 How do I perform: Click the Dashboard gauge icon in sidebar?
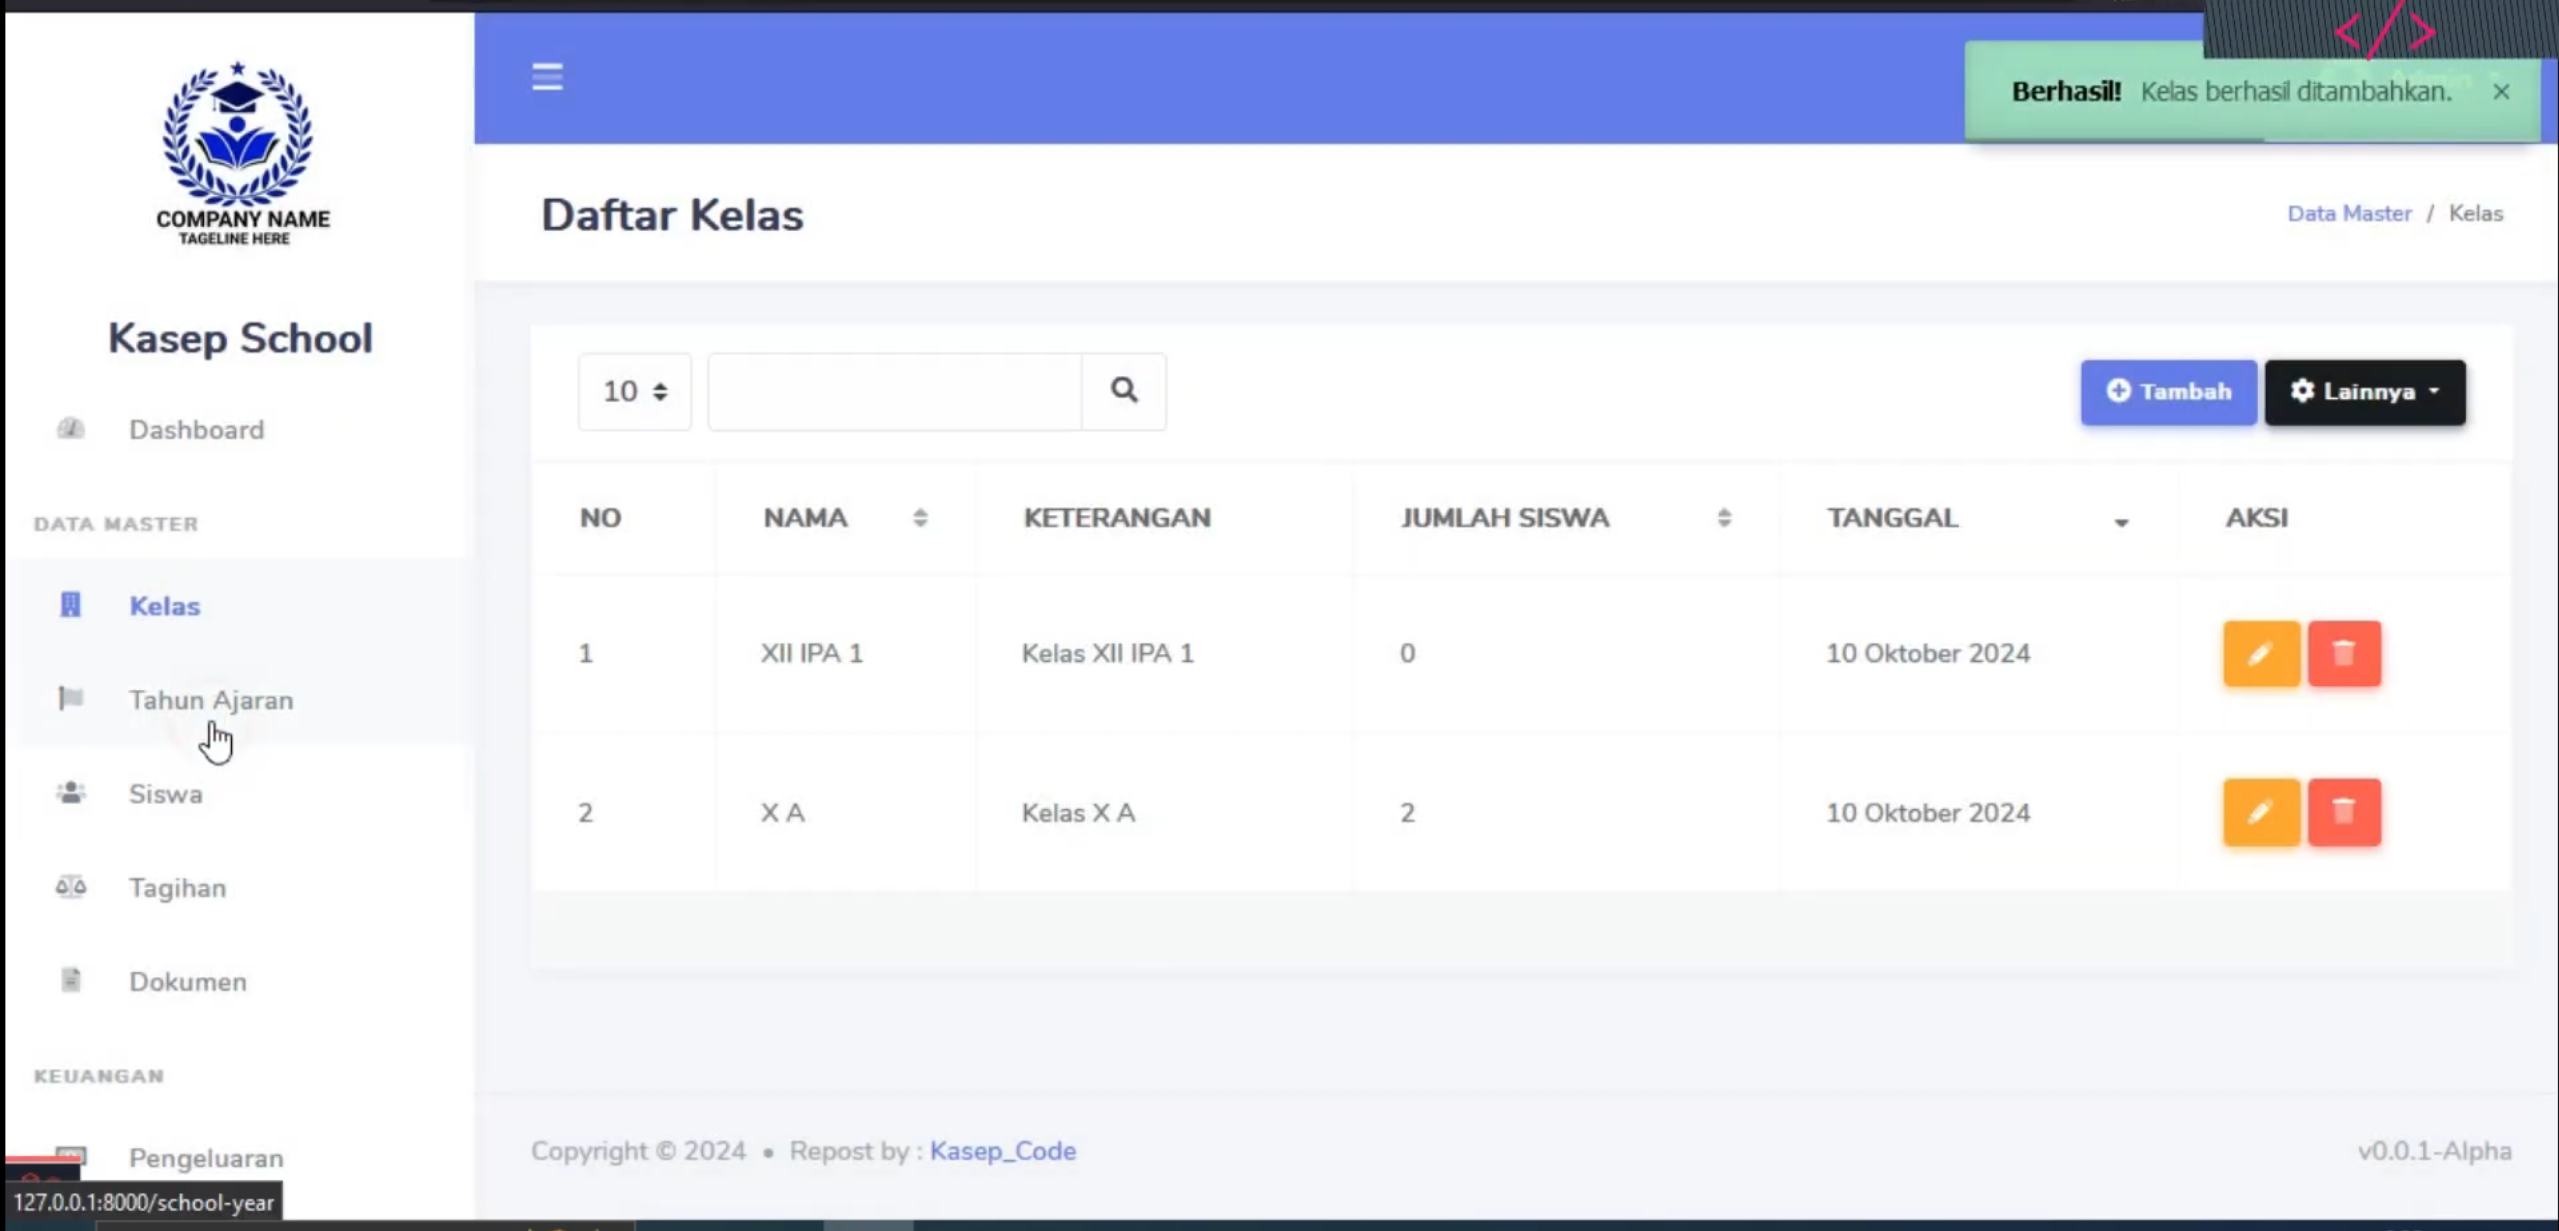point(70,429)
